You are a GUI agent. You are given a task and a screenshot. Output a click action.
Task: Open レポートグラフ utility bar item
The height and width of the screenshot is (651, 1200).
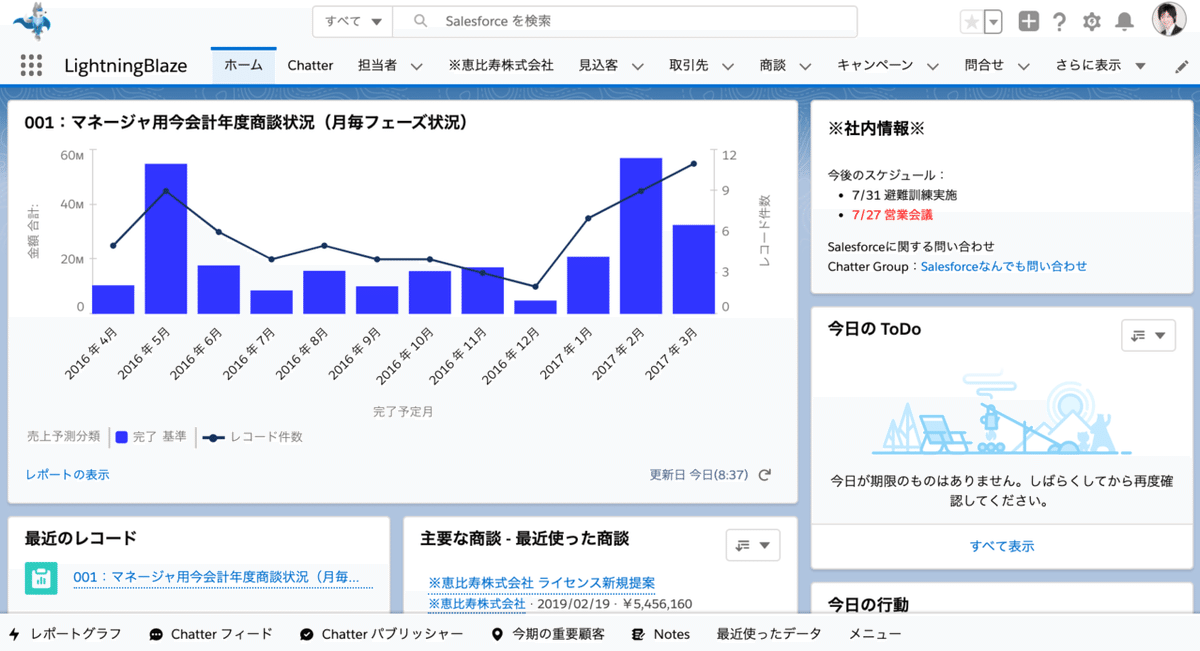[x=65, y=634]
